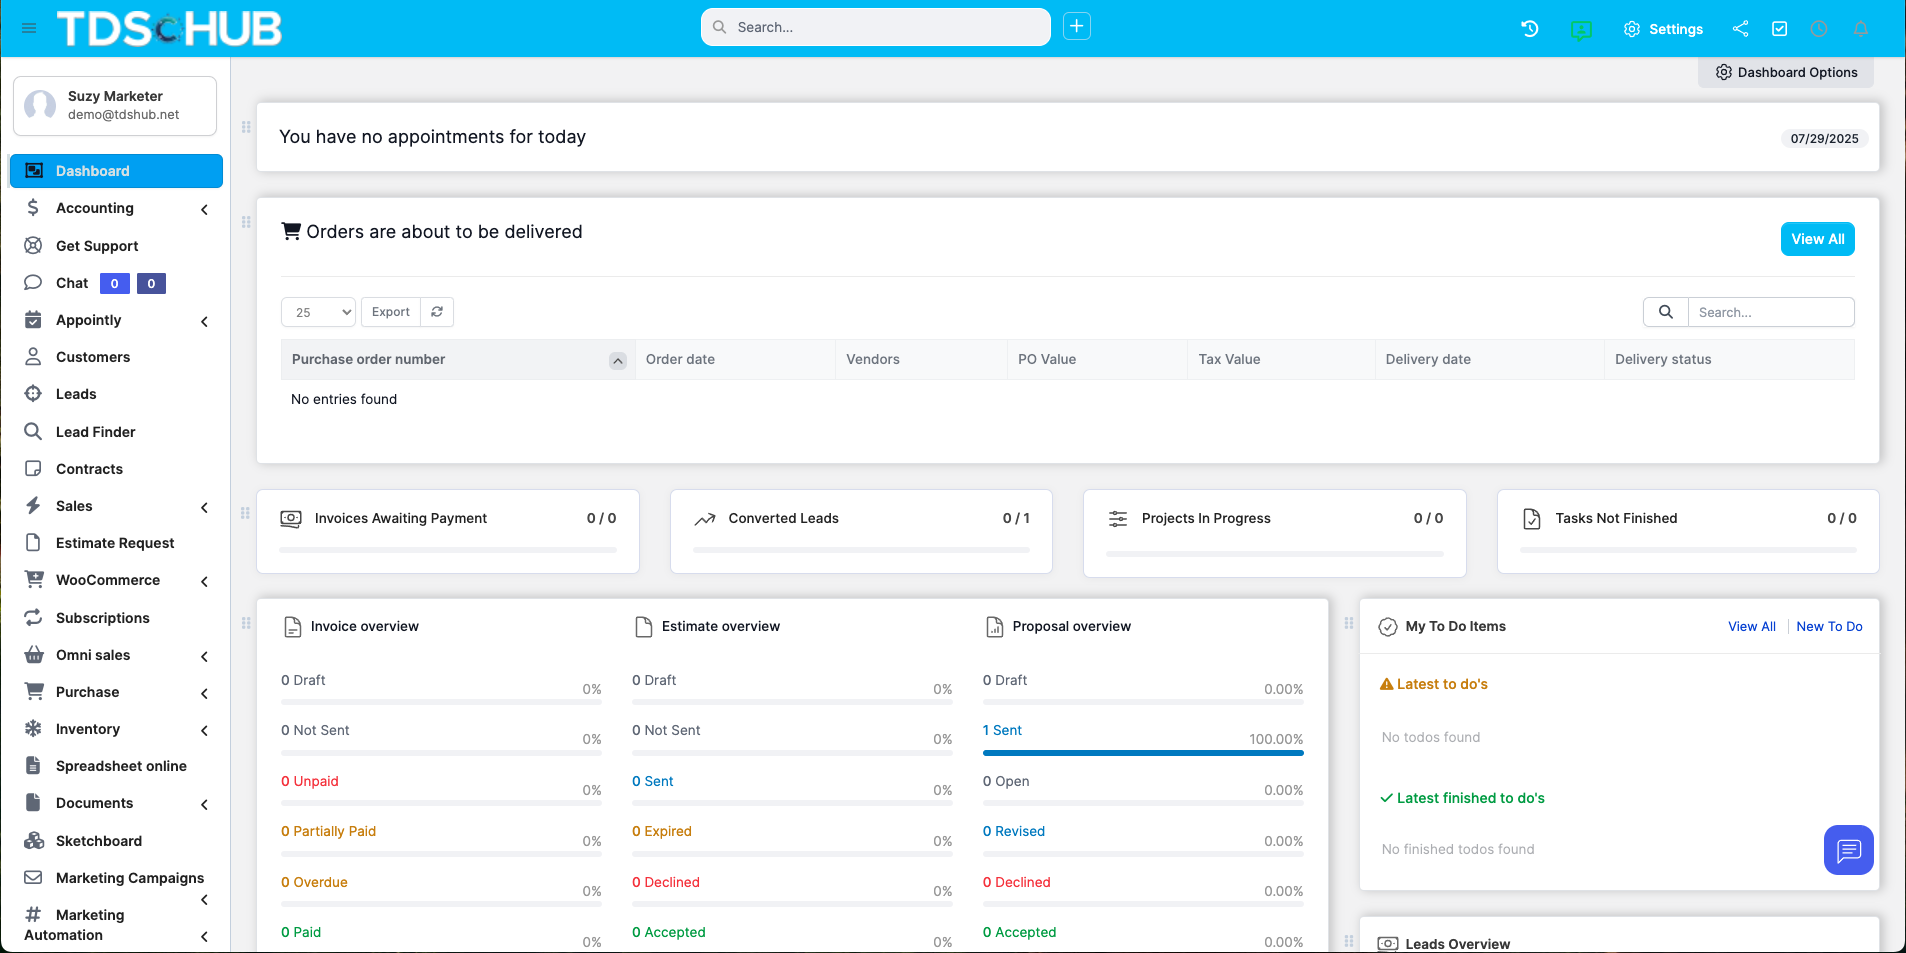Open the history icon in top bar
Screen dimensions: 1906x953
tap(1528, 28)
